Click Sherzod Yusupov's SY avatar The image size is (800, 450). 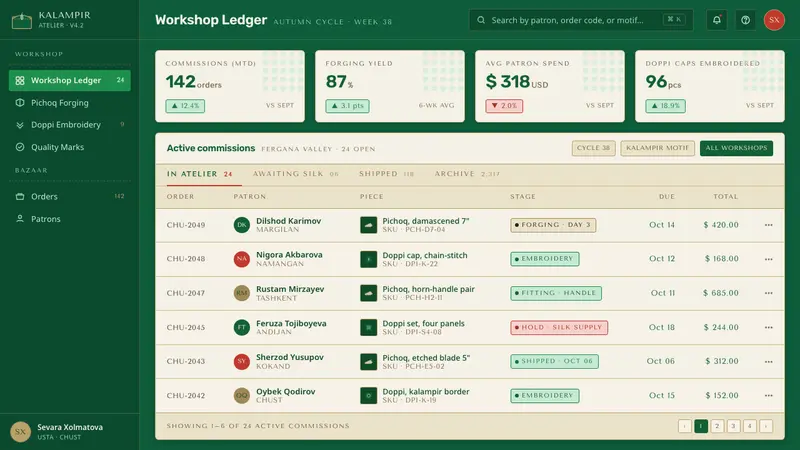(x=242, y=361)
